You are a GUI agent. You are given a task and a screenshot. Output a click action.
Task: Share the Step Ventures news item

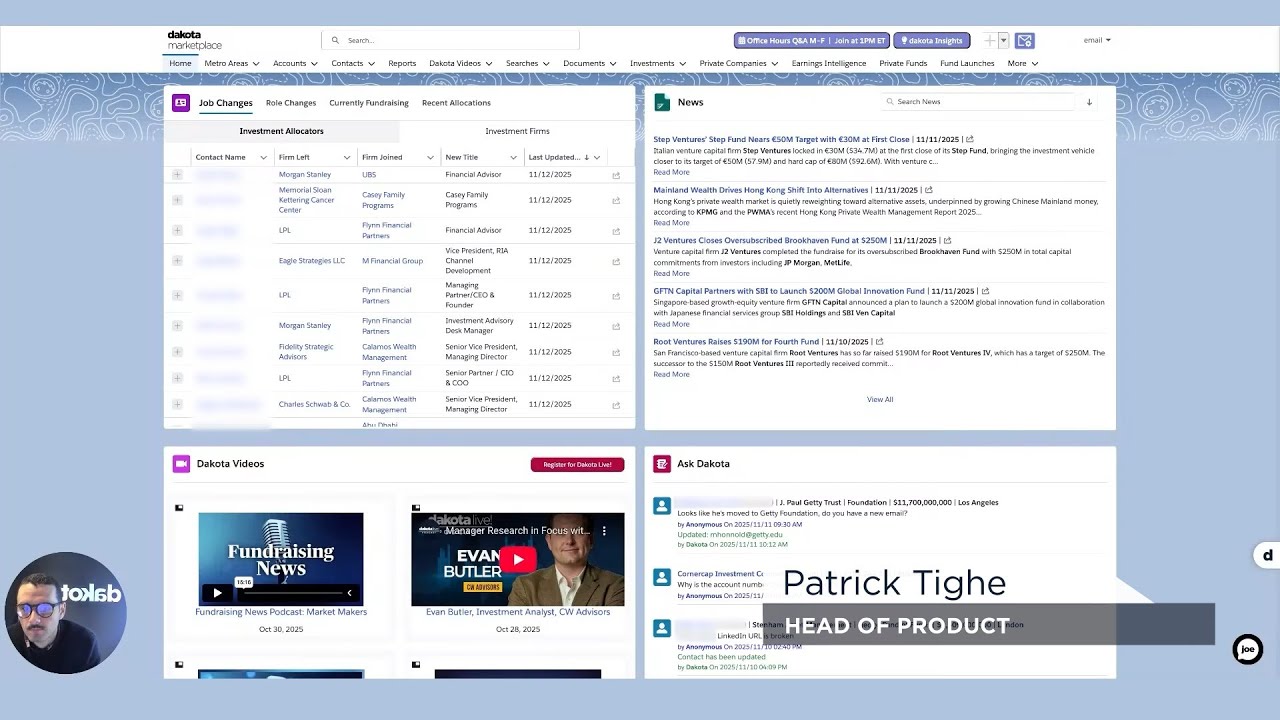click(969, 139)
